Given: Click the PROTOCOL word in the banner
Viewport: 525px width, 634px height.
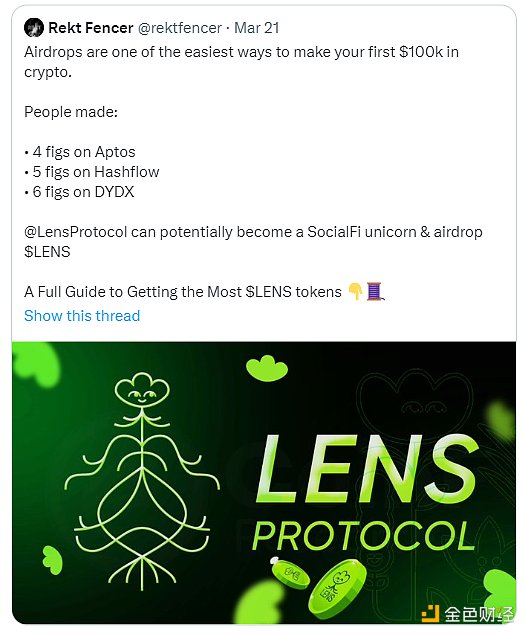Looking at the screenshot, I should tap(364, 536).
